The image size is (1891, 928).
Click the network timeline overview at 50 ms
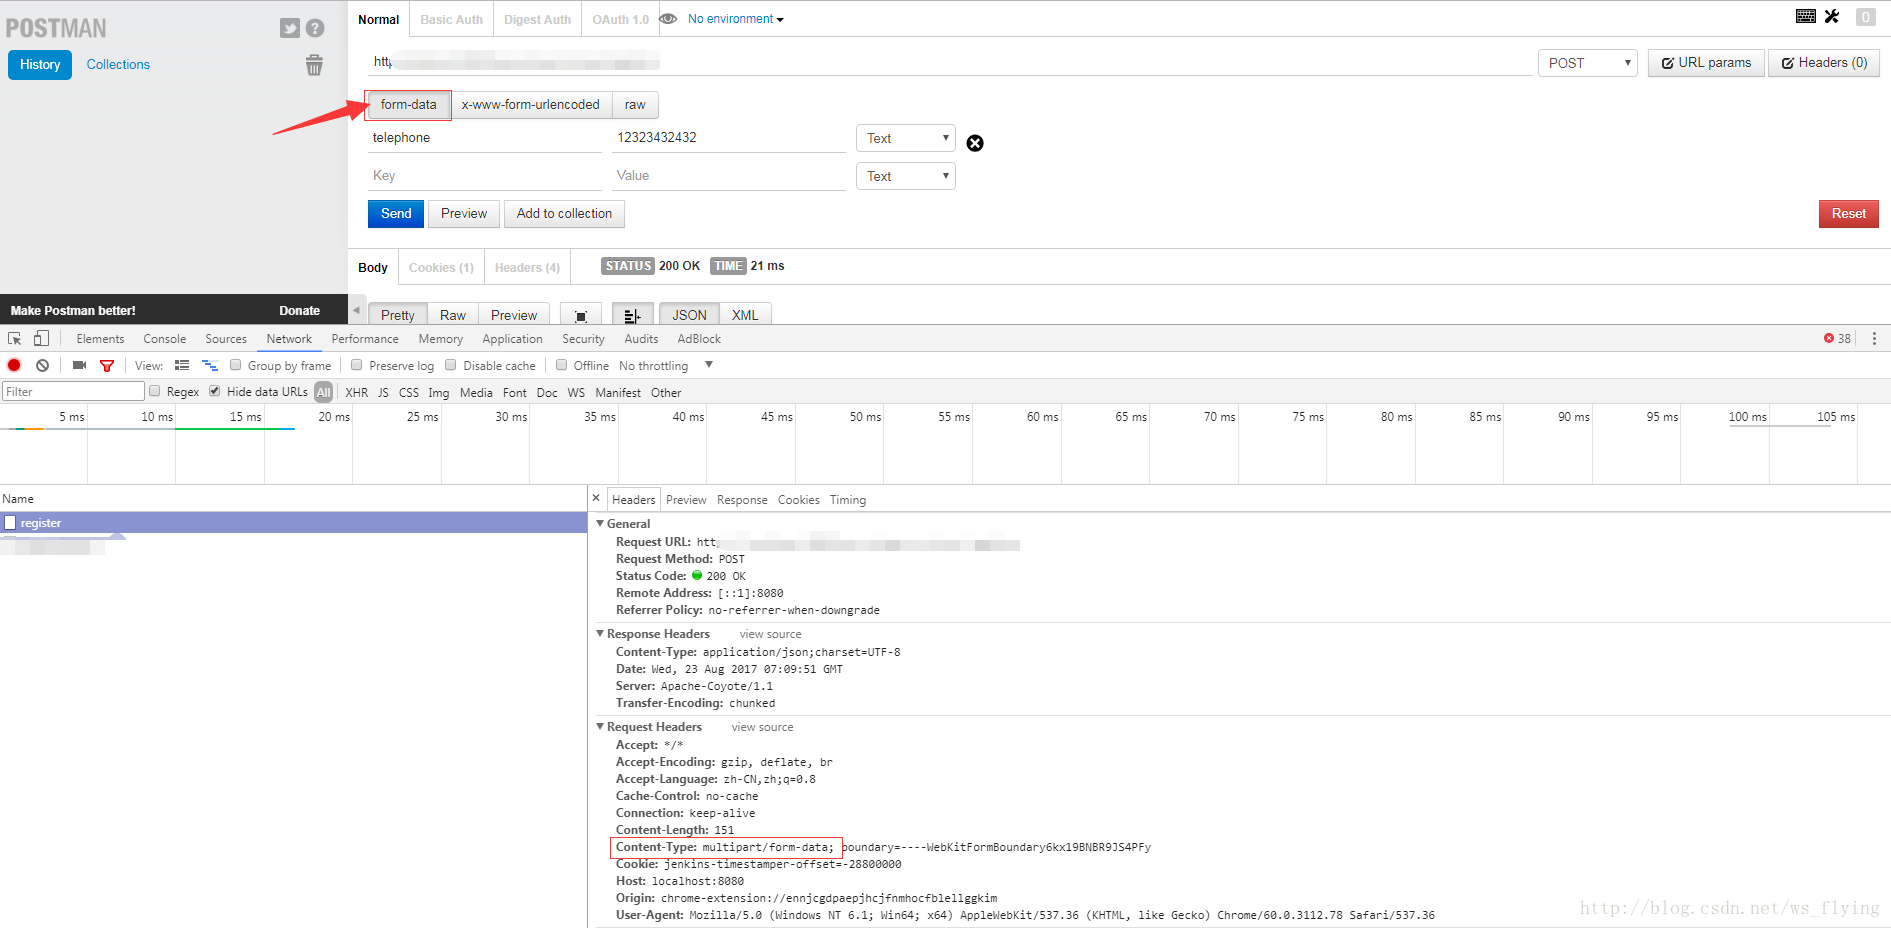(x=864, y=417)
